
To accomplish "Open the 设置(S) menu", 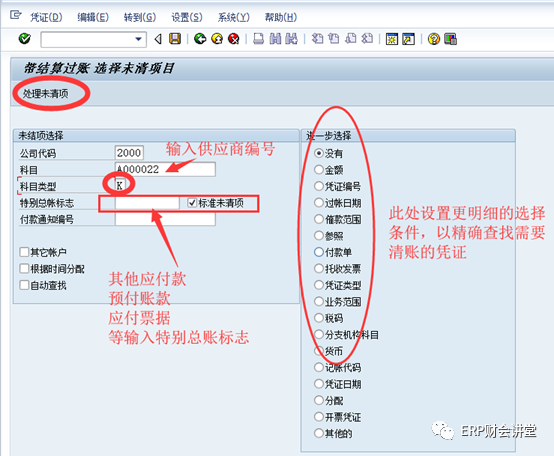I will tap(187, 17).
